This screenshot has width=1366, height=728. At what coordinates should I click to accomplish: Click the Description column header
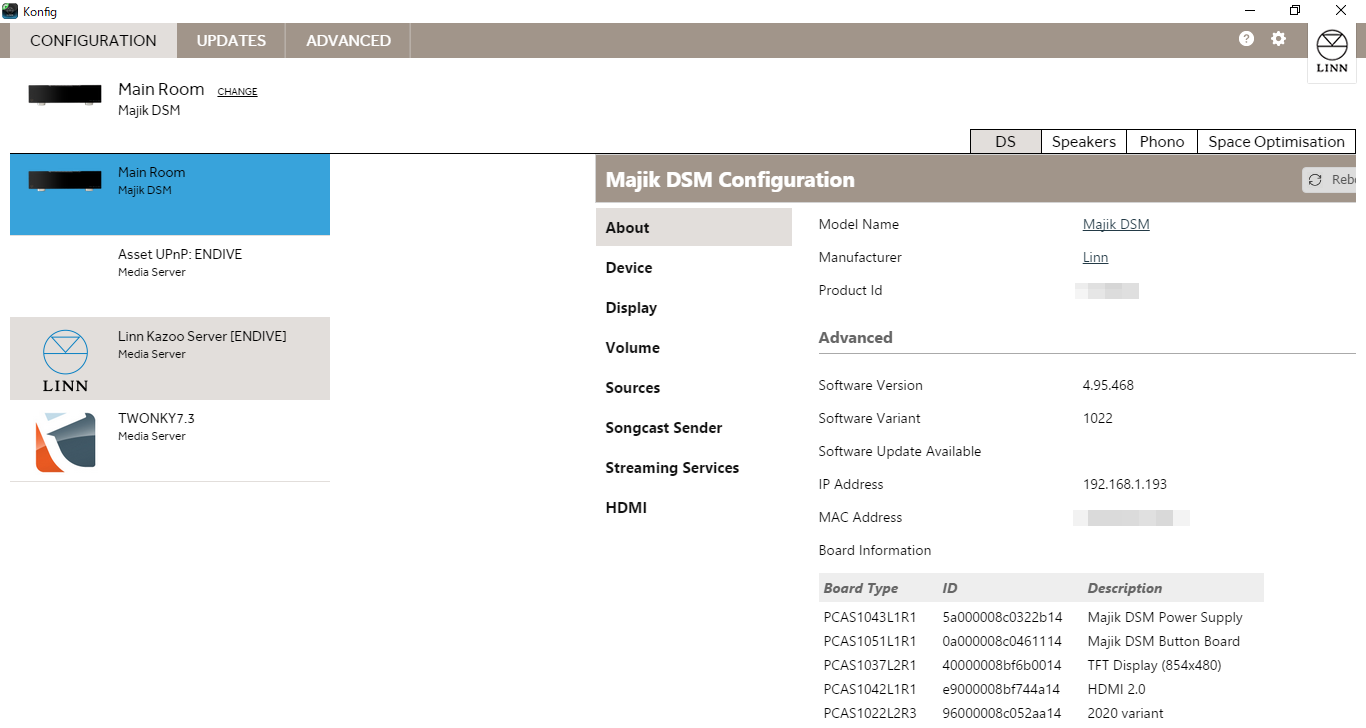click(x=1125, y=588)
